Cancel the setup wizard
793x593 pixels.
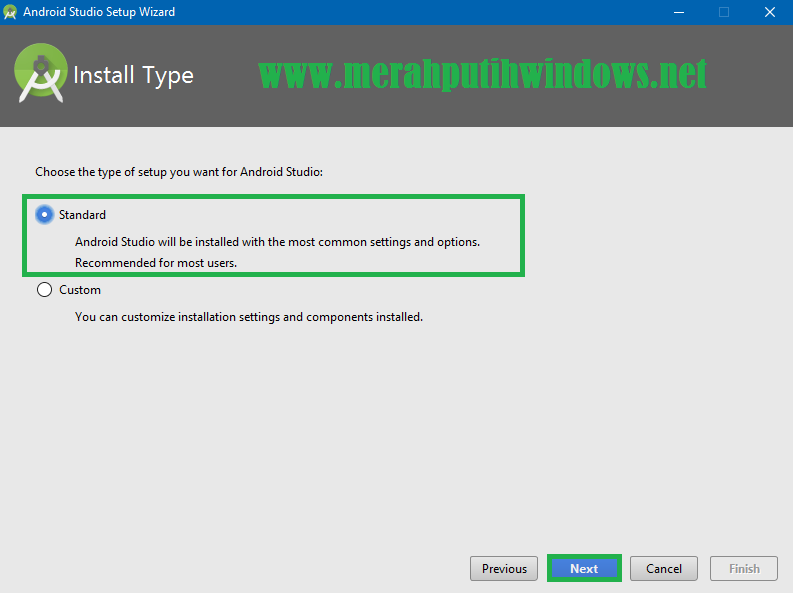664,569
